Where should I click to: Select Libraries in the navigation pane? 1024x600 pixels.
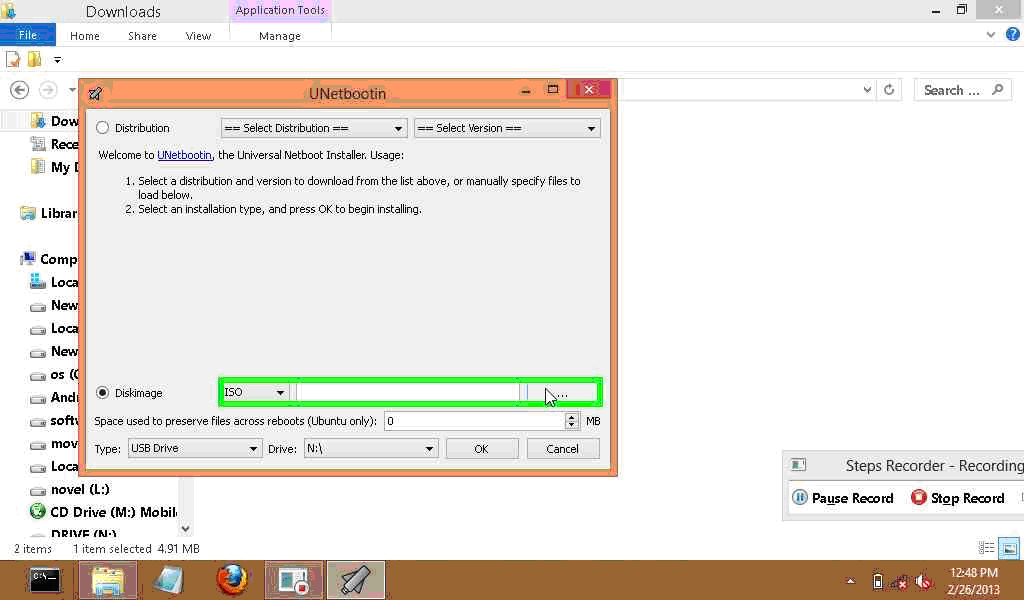point(49,213)
